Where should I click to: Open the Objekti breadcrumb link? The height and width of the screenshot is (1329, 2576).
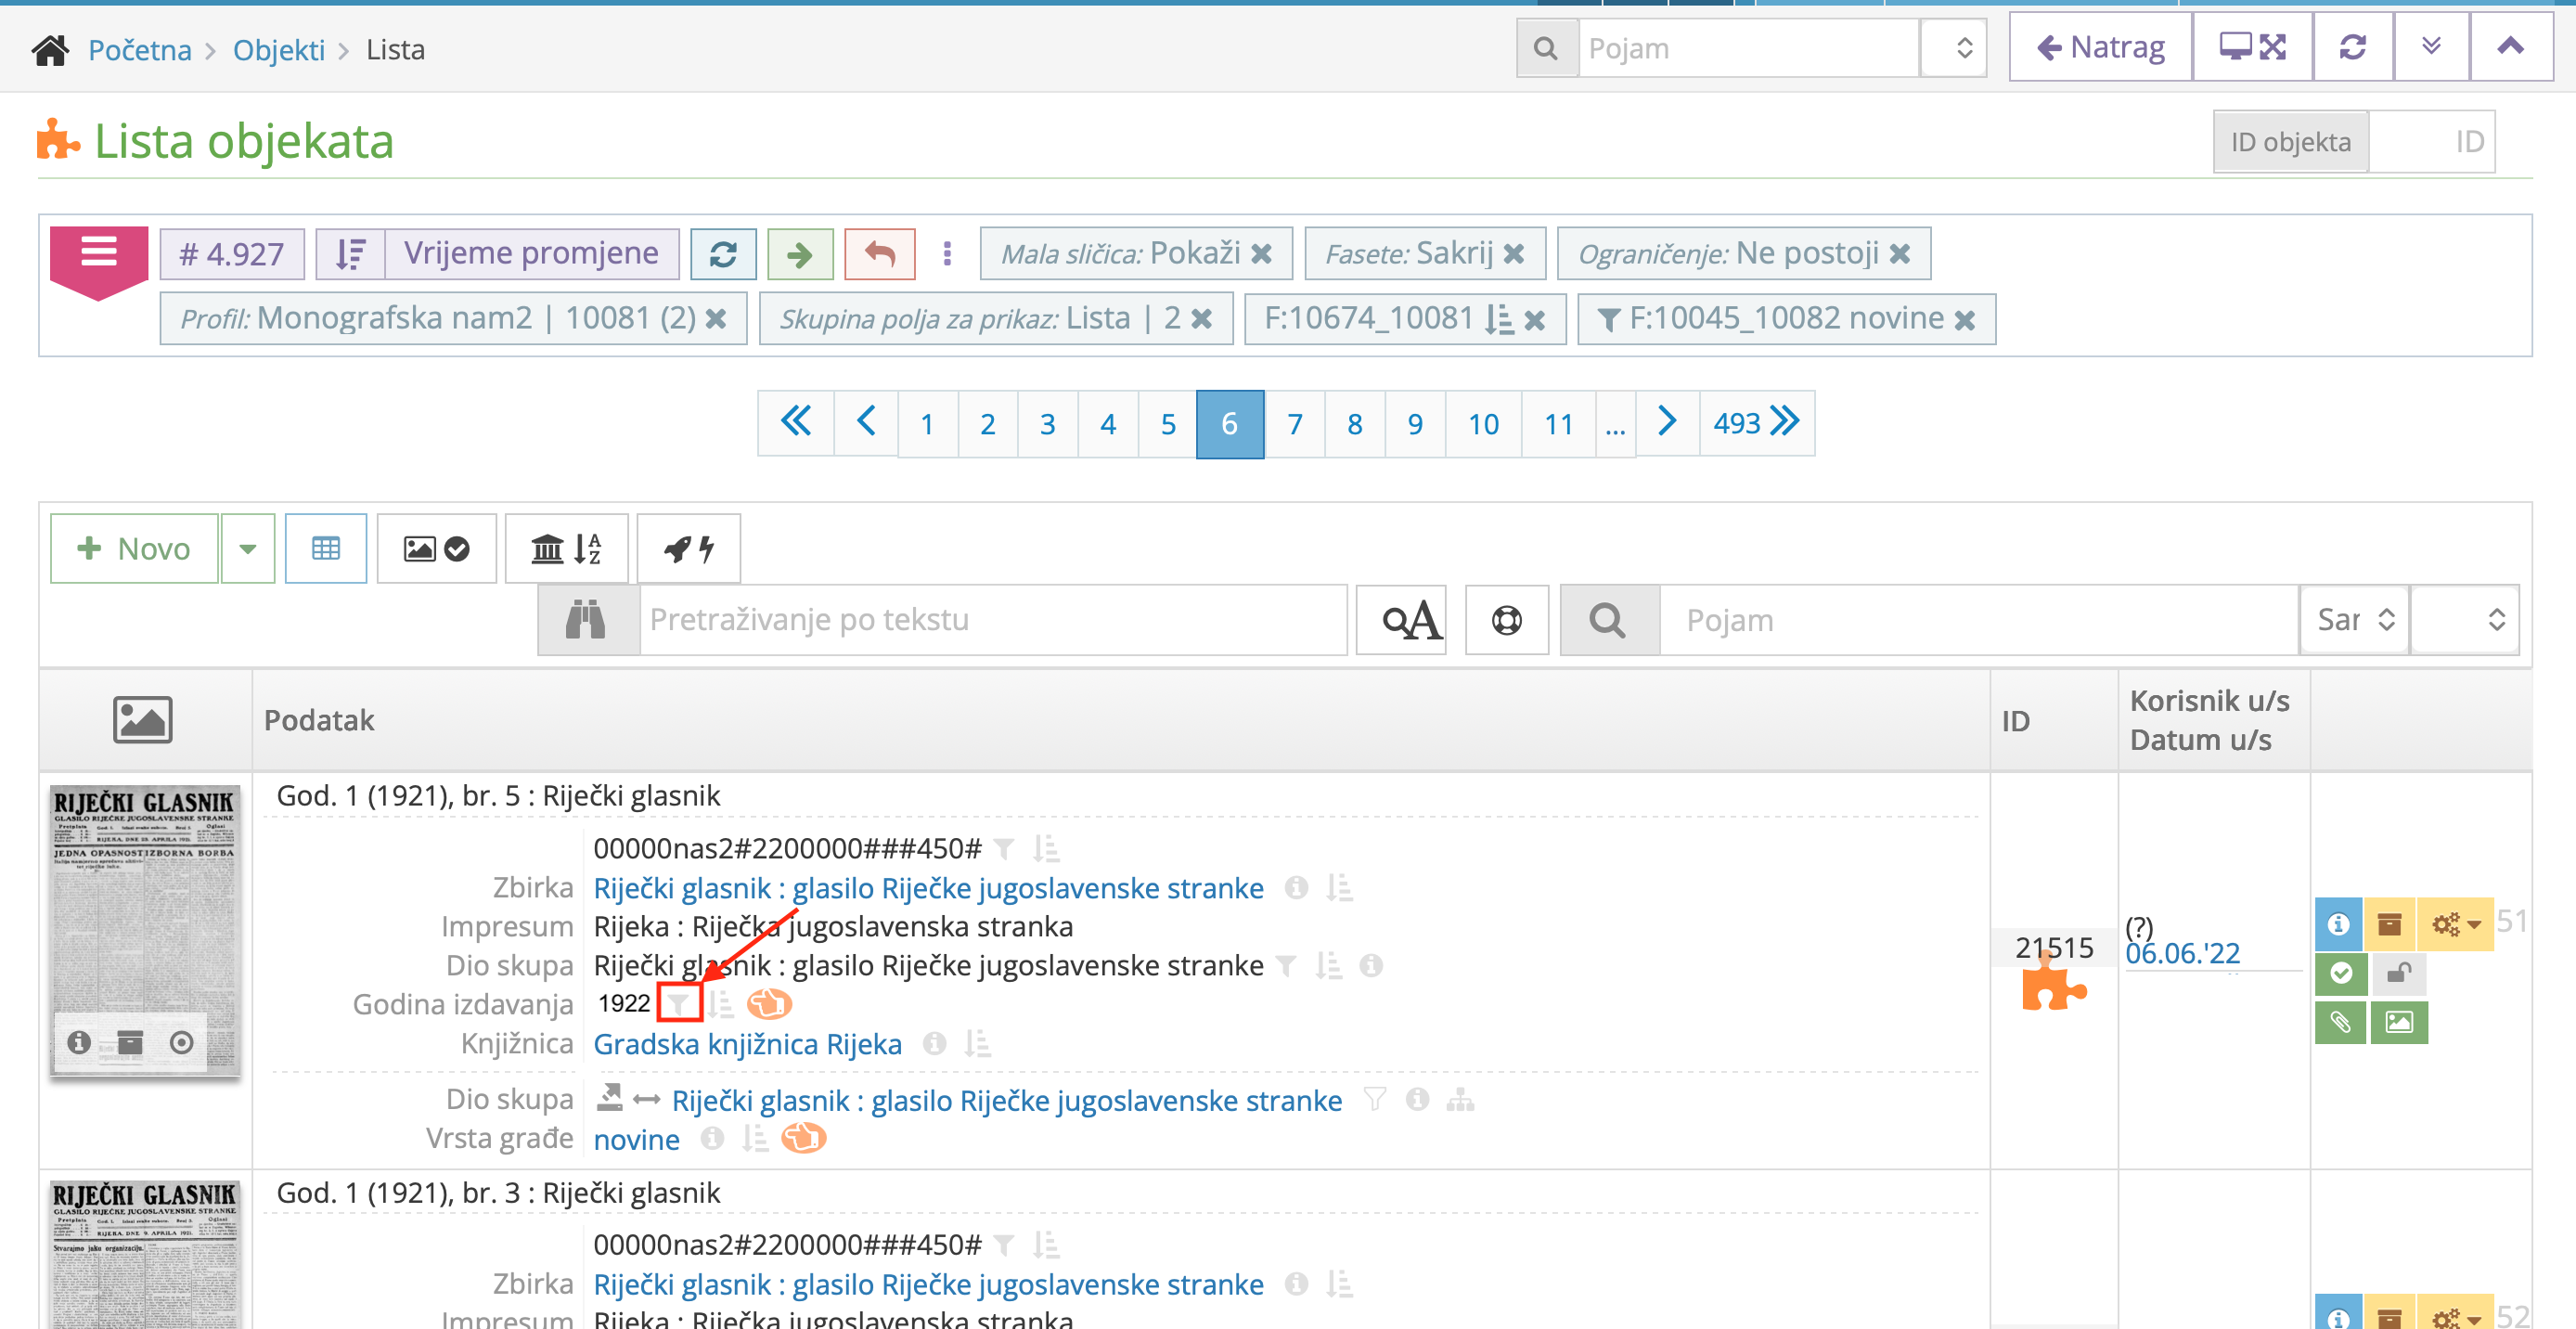pos(279,50)
